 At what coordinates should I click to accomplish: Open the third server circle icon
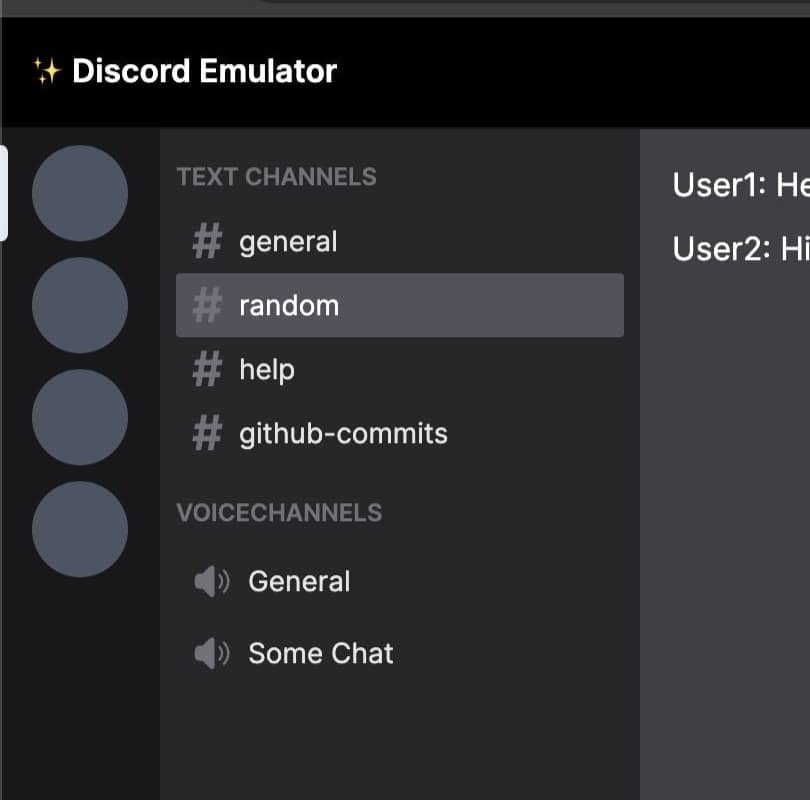(x=80, y=417)
